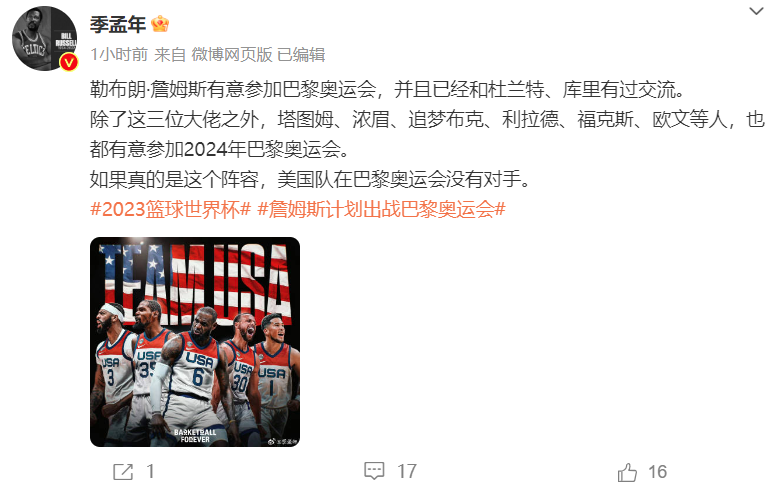Open the post options chevron menu
This screenshot has height=493, width=784.
[756, 11]
